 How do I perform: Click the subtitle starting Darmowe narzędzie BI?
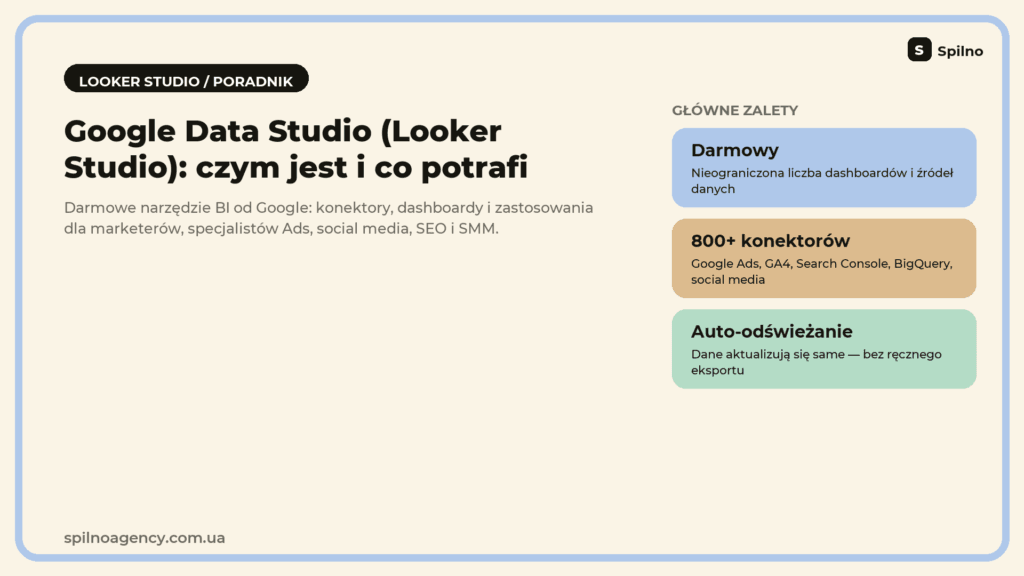click(328, 218)
